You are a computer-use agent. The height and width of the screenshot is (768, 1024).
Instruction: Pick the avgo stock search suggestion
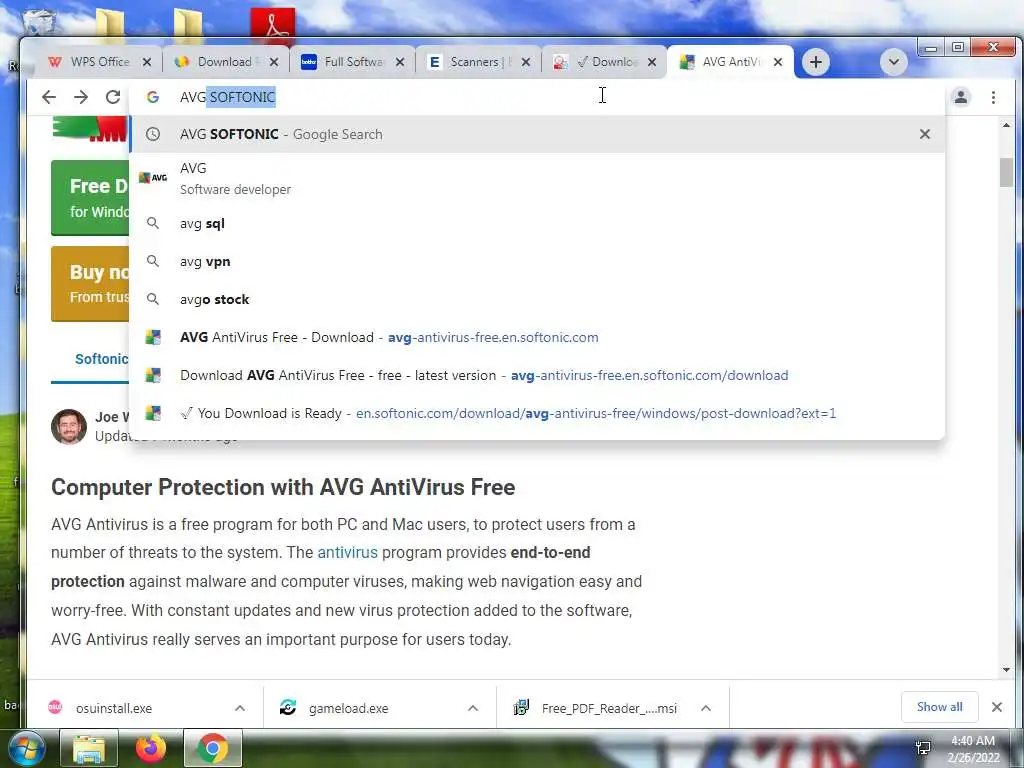[537, 299]
